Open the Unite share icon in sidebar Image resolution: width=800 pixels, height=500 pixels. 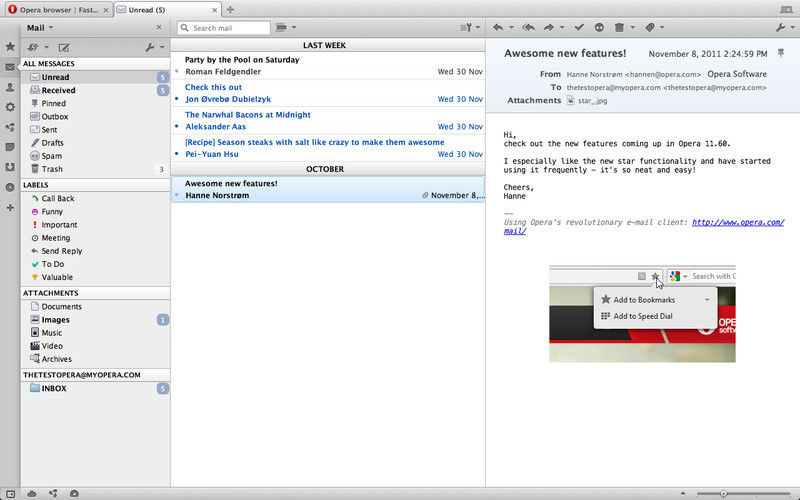pos(10,127)
